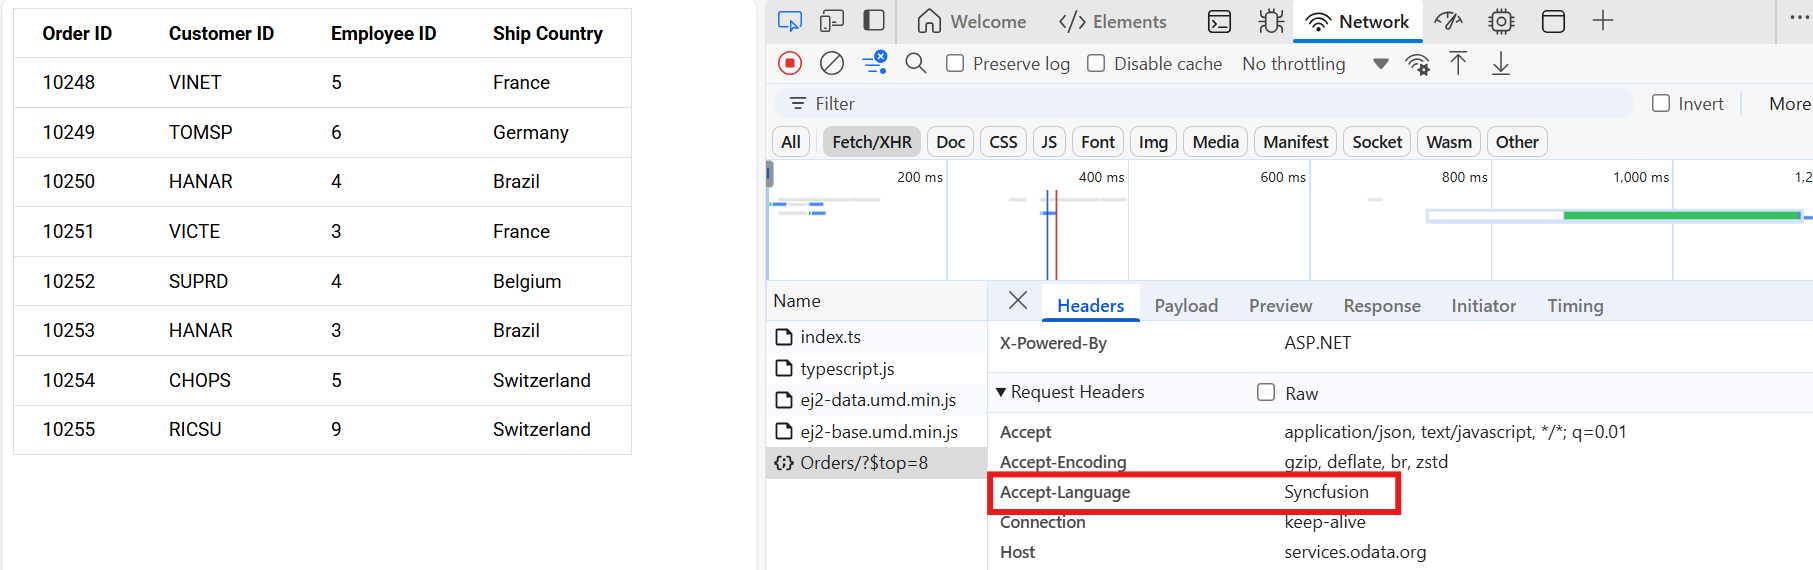Collapse the Request Headers section
The width and height of the screenshot is (1813, 570).
coord(1001,392)
